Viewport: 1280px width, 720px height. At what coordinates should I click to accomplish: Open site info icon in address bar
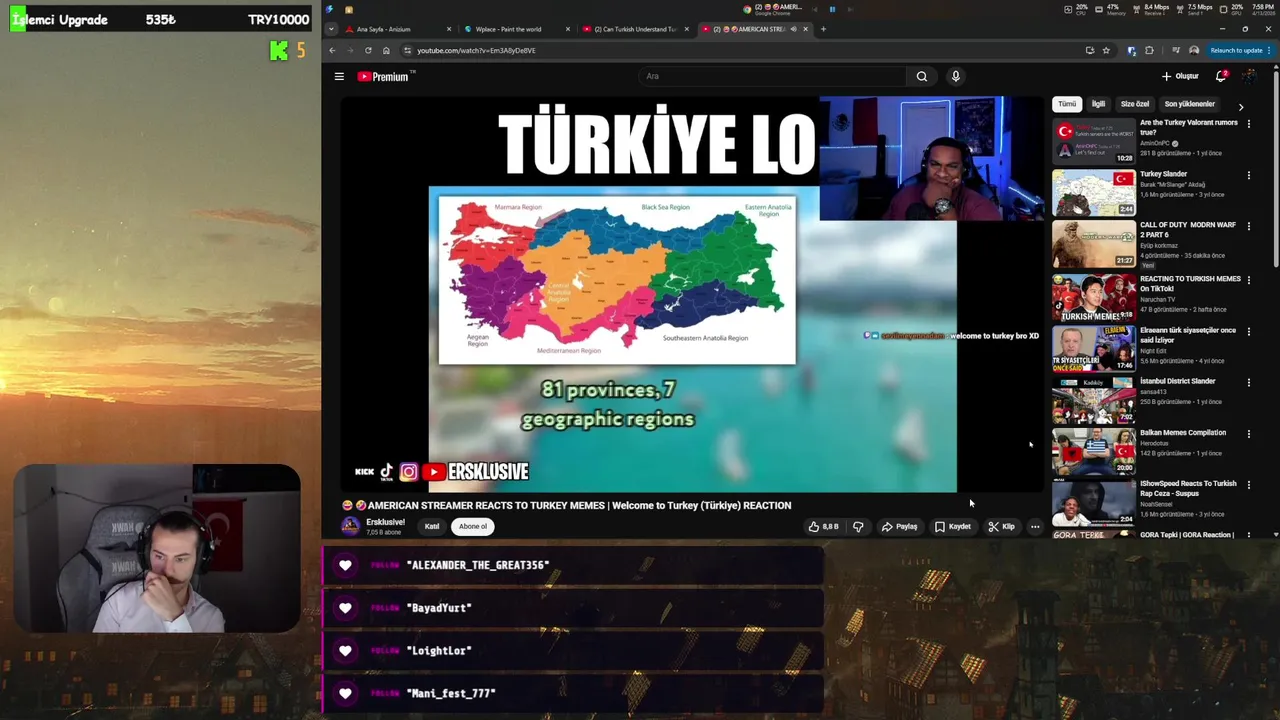407,50
